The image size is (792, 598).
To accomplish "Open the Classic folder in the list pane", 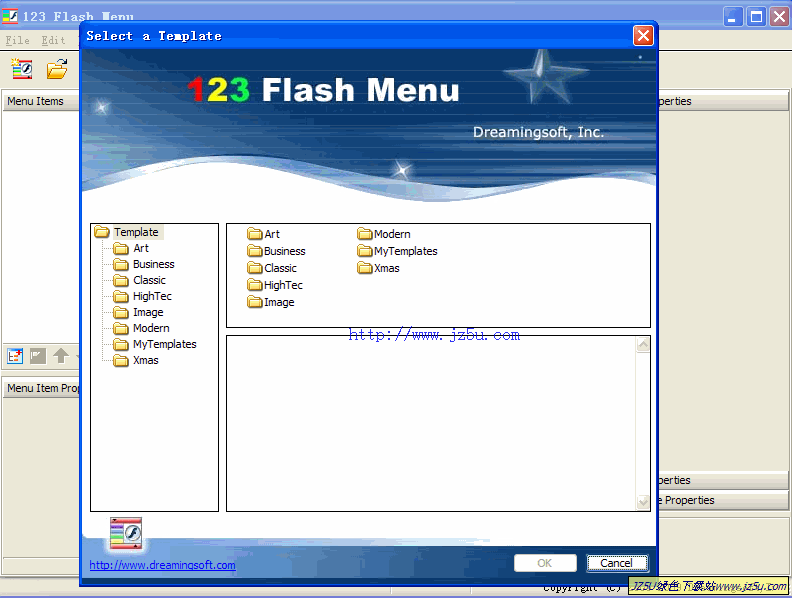I will point(272,268).
